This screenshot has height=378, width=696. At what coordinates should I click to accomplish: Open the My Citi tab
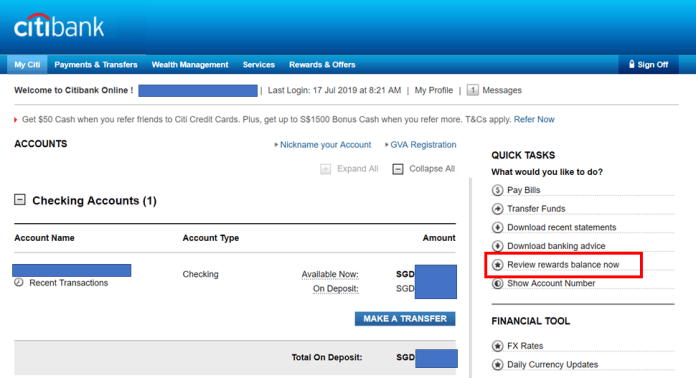[27, 64]
